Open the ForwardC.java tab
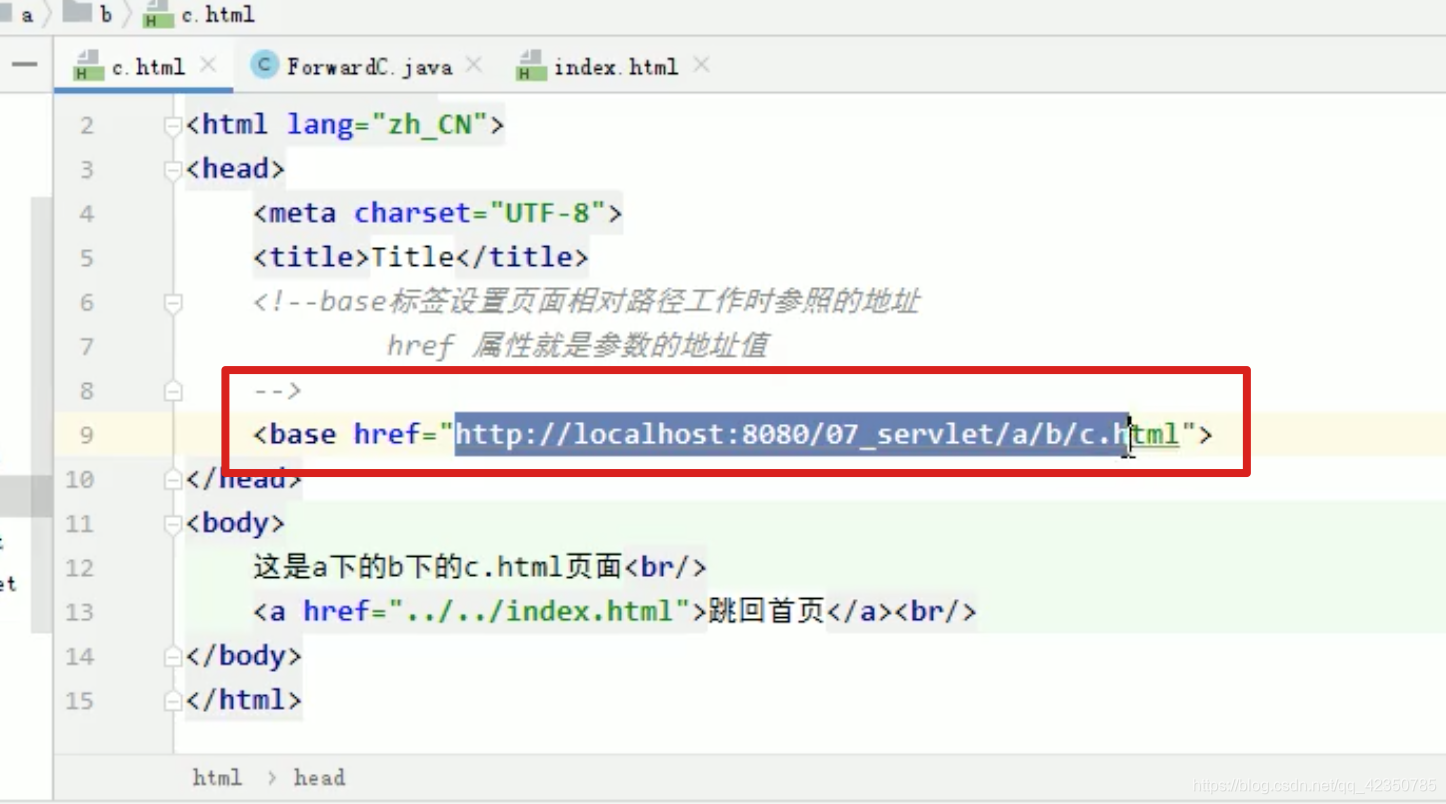This screenshot has width=1446, height=804. (x=369, y=67)
